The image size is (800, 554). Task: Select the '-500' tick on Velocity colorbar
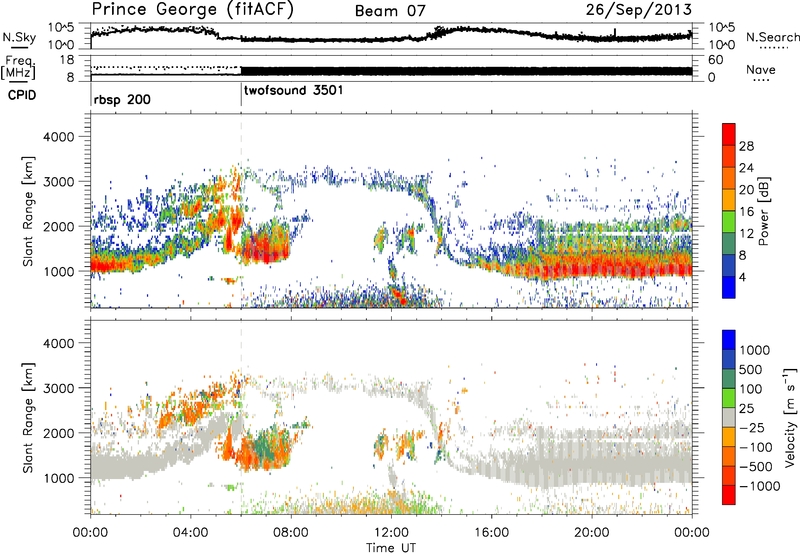tap(756, 466)
